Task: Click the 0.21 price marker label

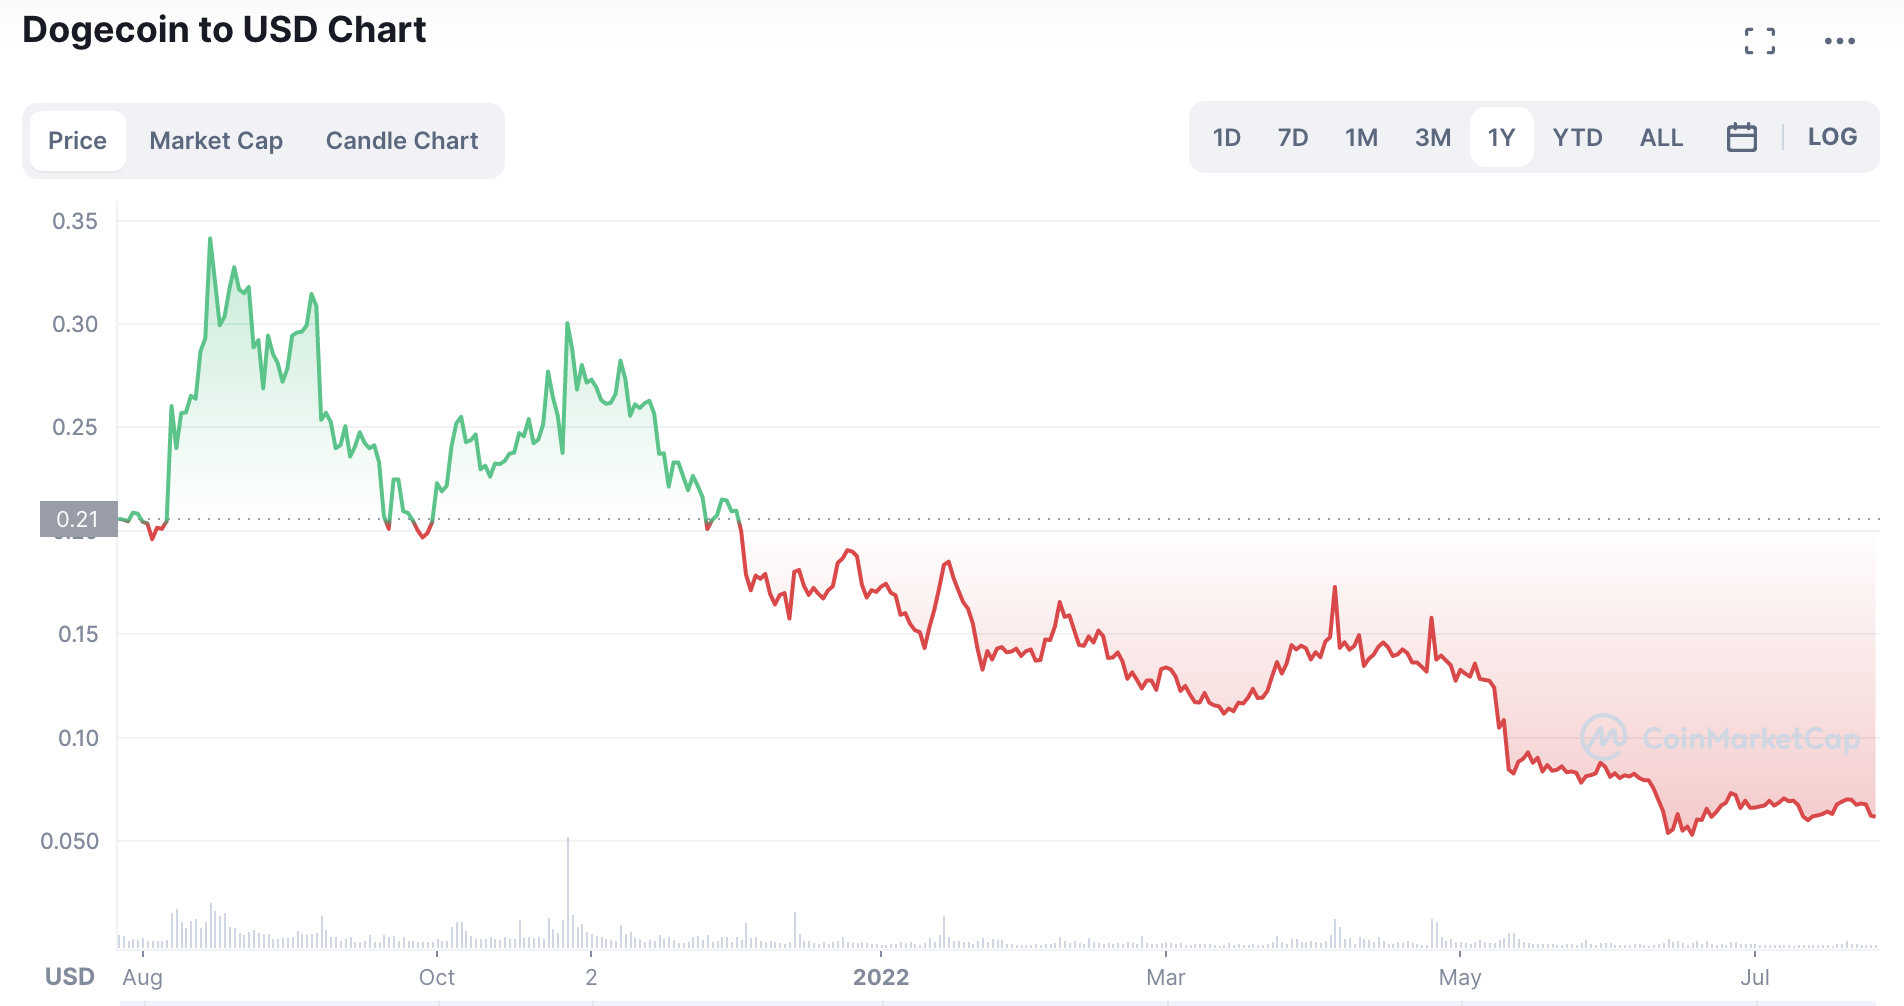Action: pos(78,519)
